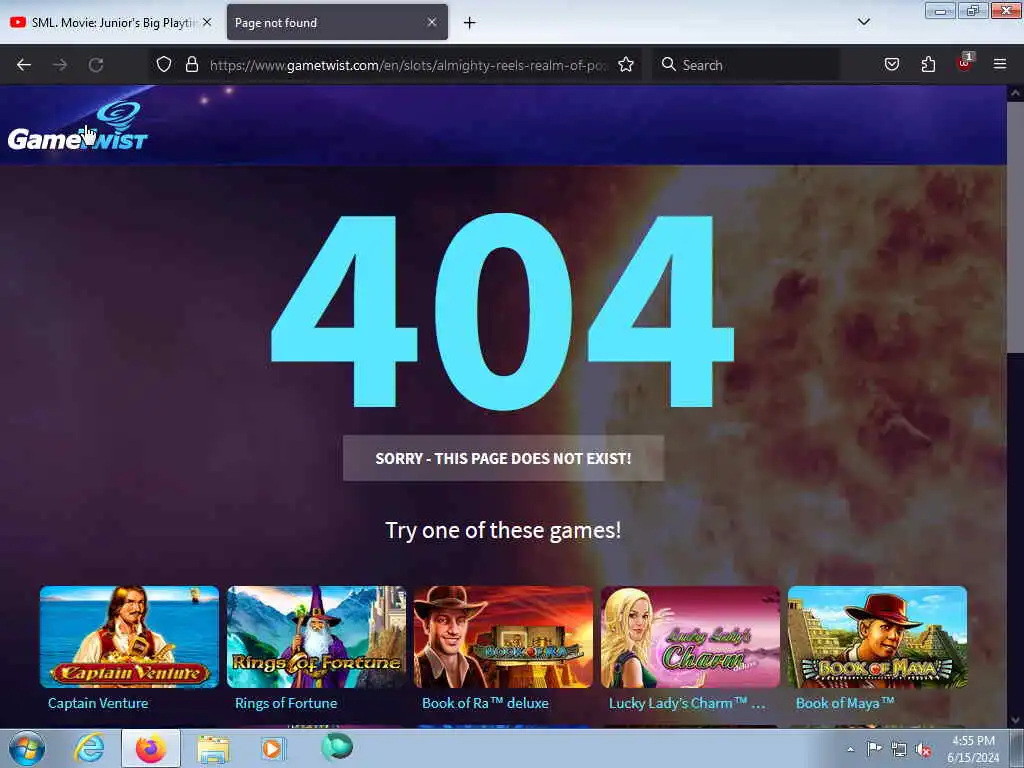Bookmark this page with the star icon
Image resolution: width=1024 pixels, height=768 pixels.
[x=626, y=65]
